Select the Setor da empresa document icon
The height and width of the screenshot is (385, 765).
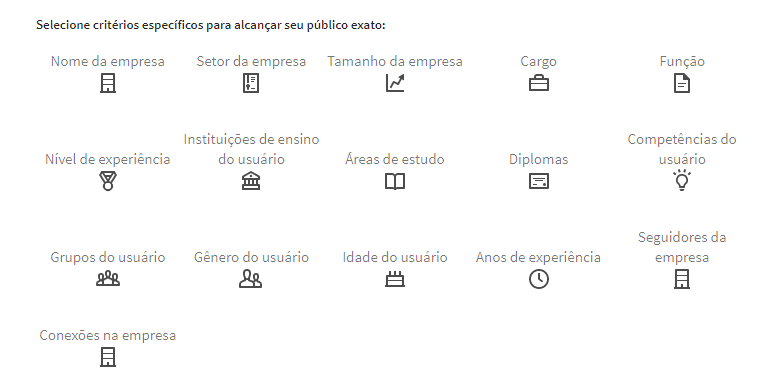[x=251, y=83]
